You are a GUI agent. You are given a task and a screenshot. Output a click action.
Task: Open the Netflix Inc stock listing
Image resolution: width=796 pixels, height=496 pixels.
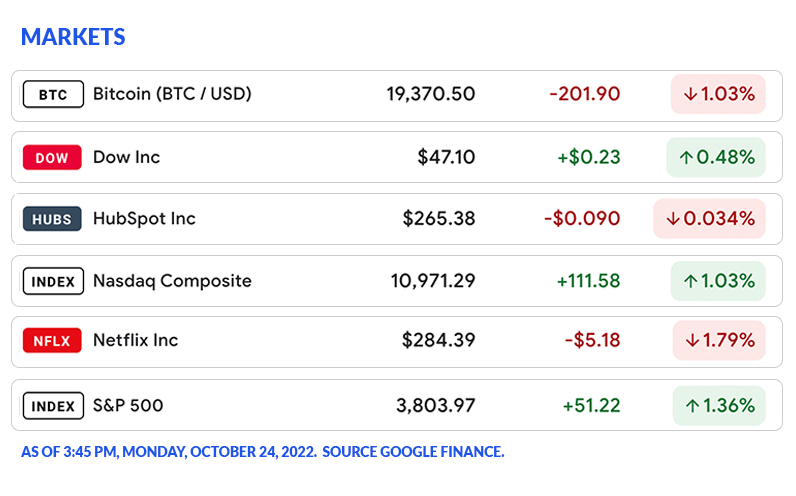(x=135, y=341)
